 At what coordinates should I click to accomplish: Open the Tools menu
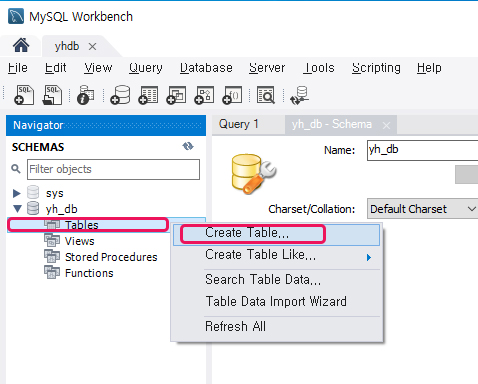point(319,68)
